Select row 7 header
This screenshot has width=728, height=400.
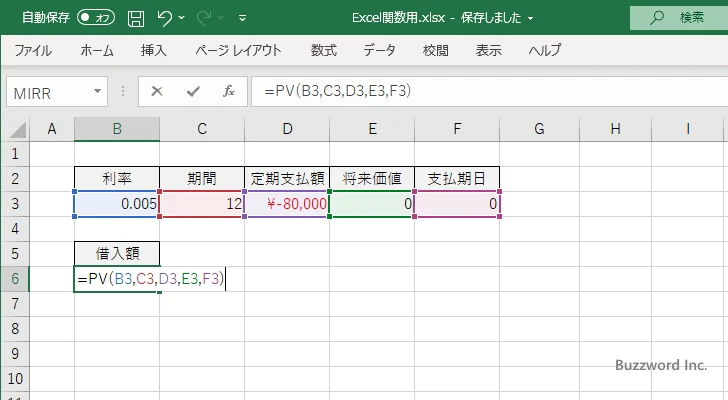click(x=15, y=304)
